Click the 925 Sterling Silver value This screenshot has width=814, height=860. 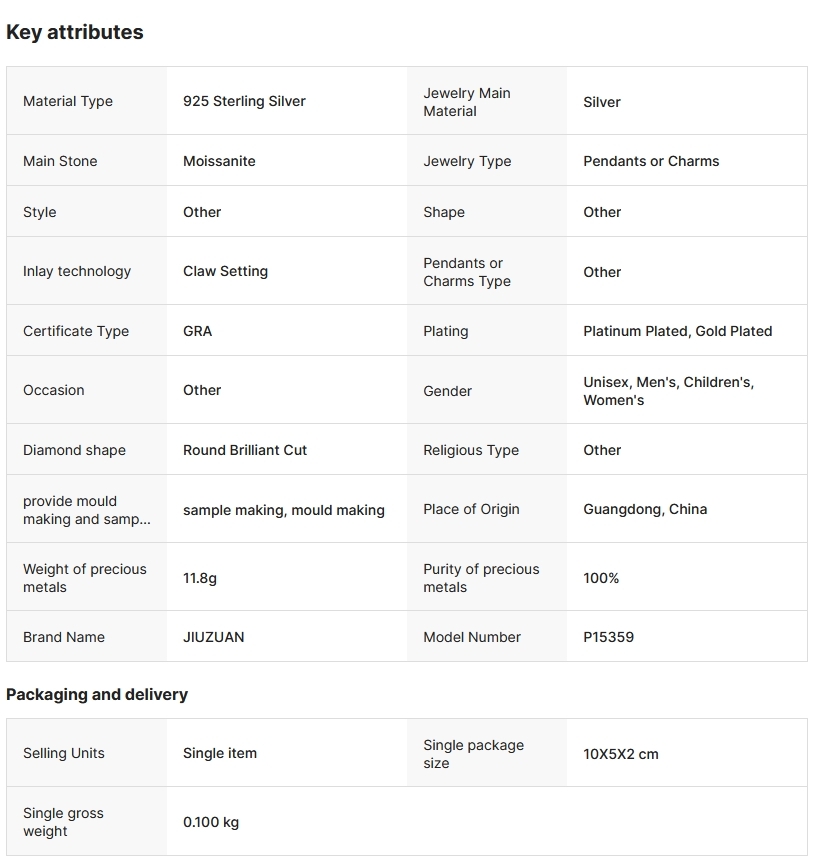(x=244, y=101)
